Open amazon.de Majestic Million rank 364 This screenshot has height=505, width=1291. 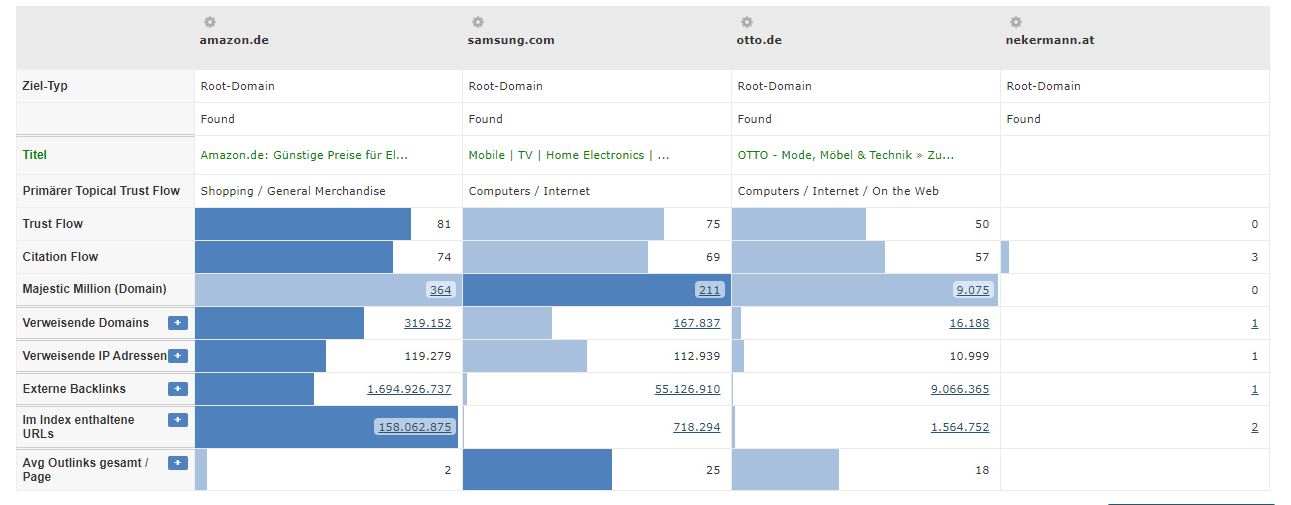[x=440, y=290]
